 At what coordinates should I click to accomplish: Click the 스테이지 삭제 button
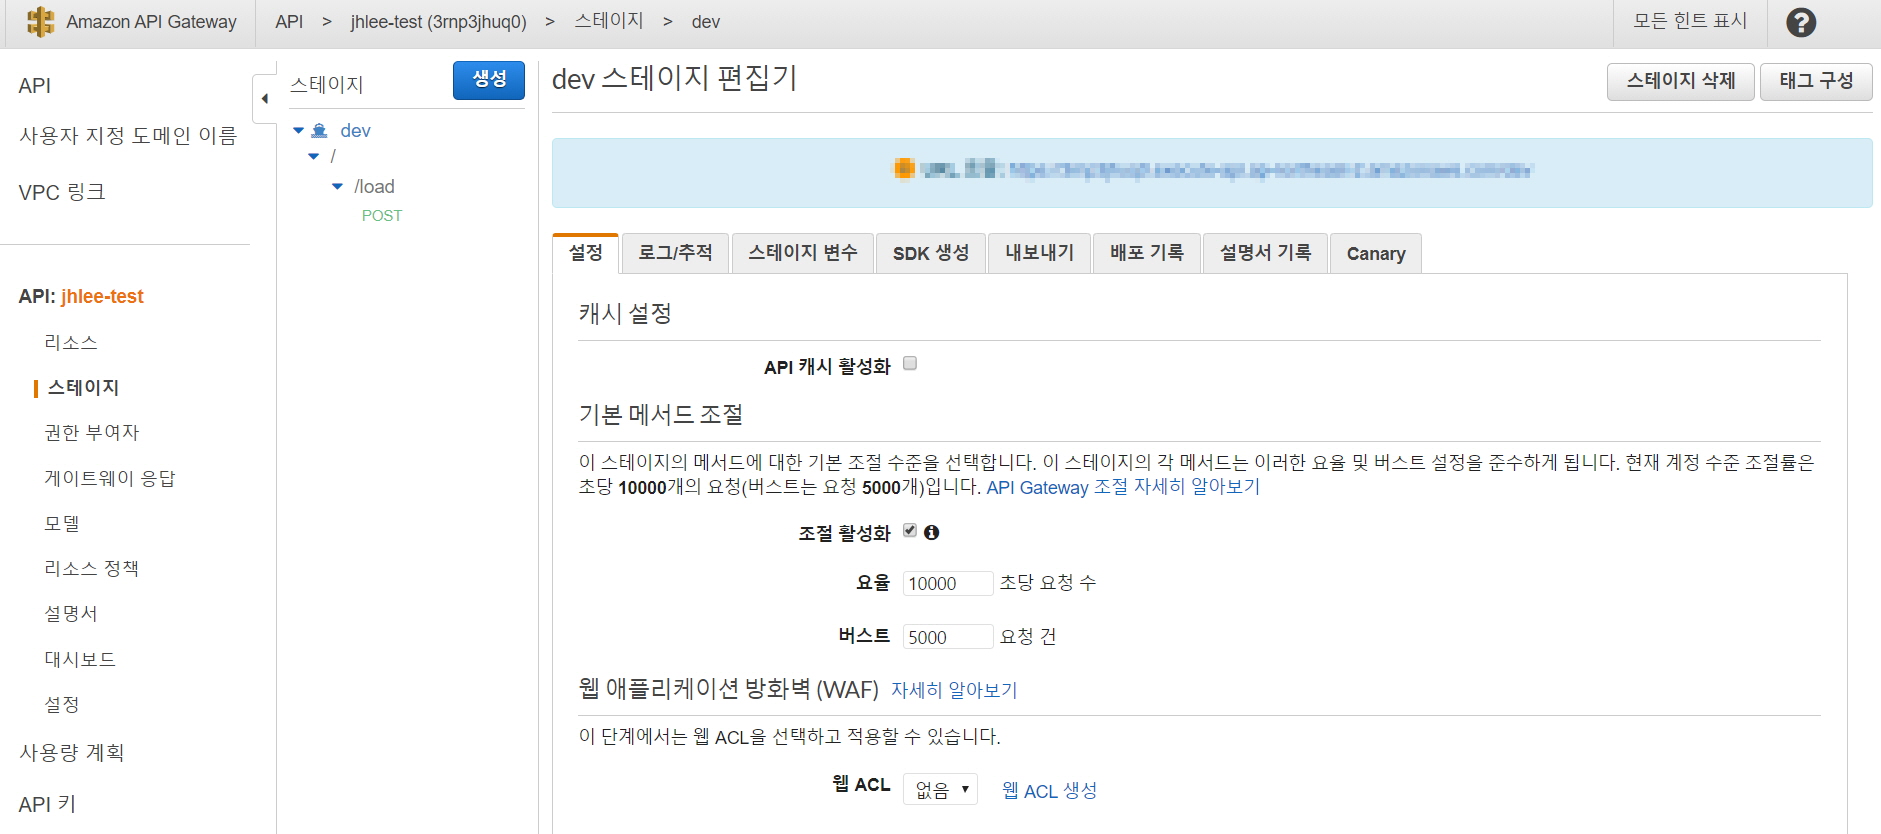(x=1681, y=81)
